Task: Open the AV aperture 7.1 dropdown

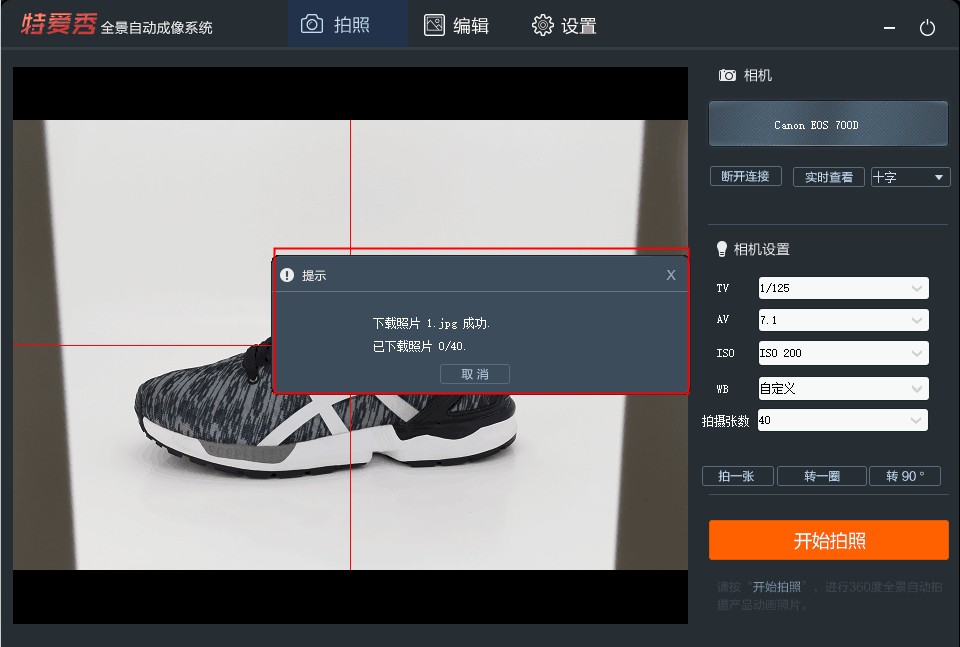Action: 843,321
